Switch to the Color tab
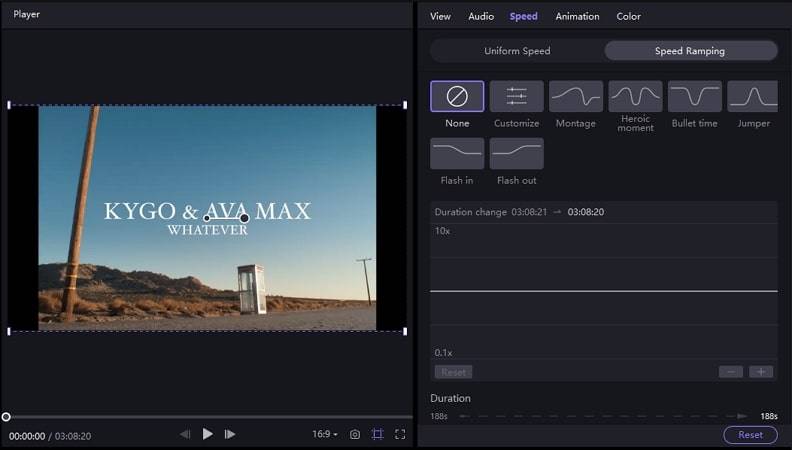This screenshot has height=450, width=792. click(x=628, y=16)
